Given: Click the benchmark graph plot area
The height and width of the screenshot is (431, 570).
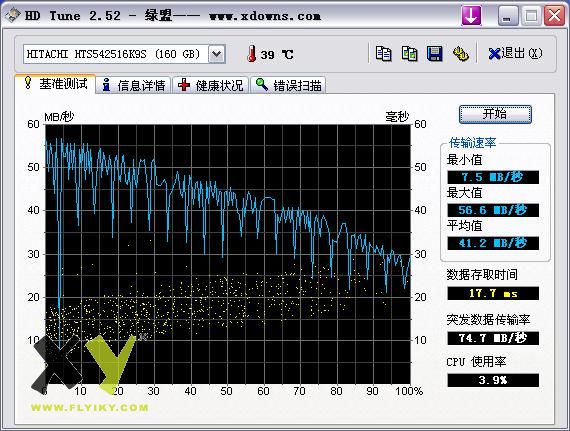Looking at the screenshot, I should coord(228,254).
